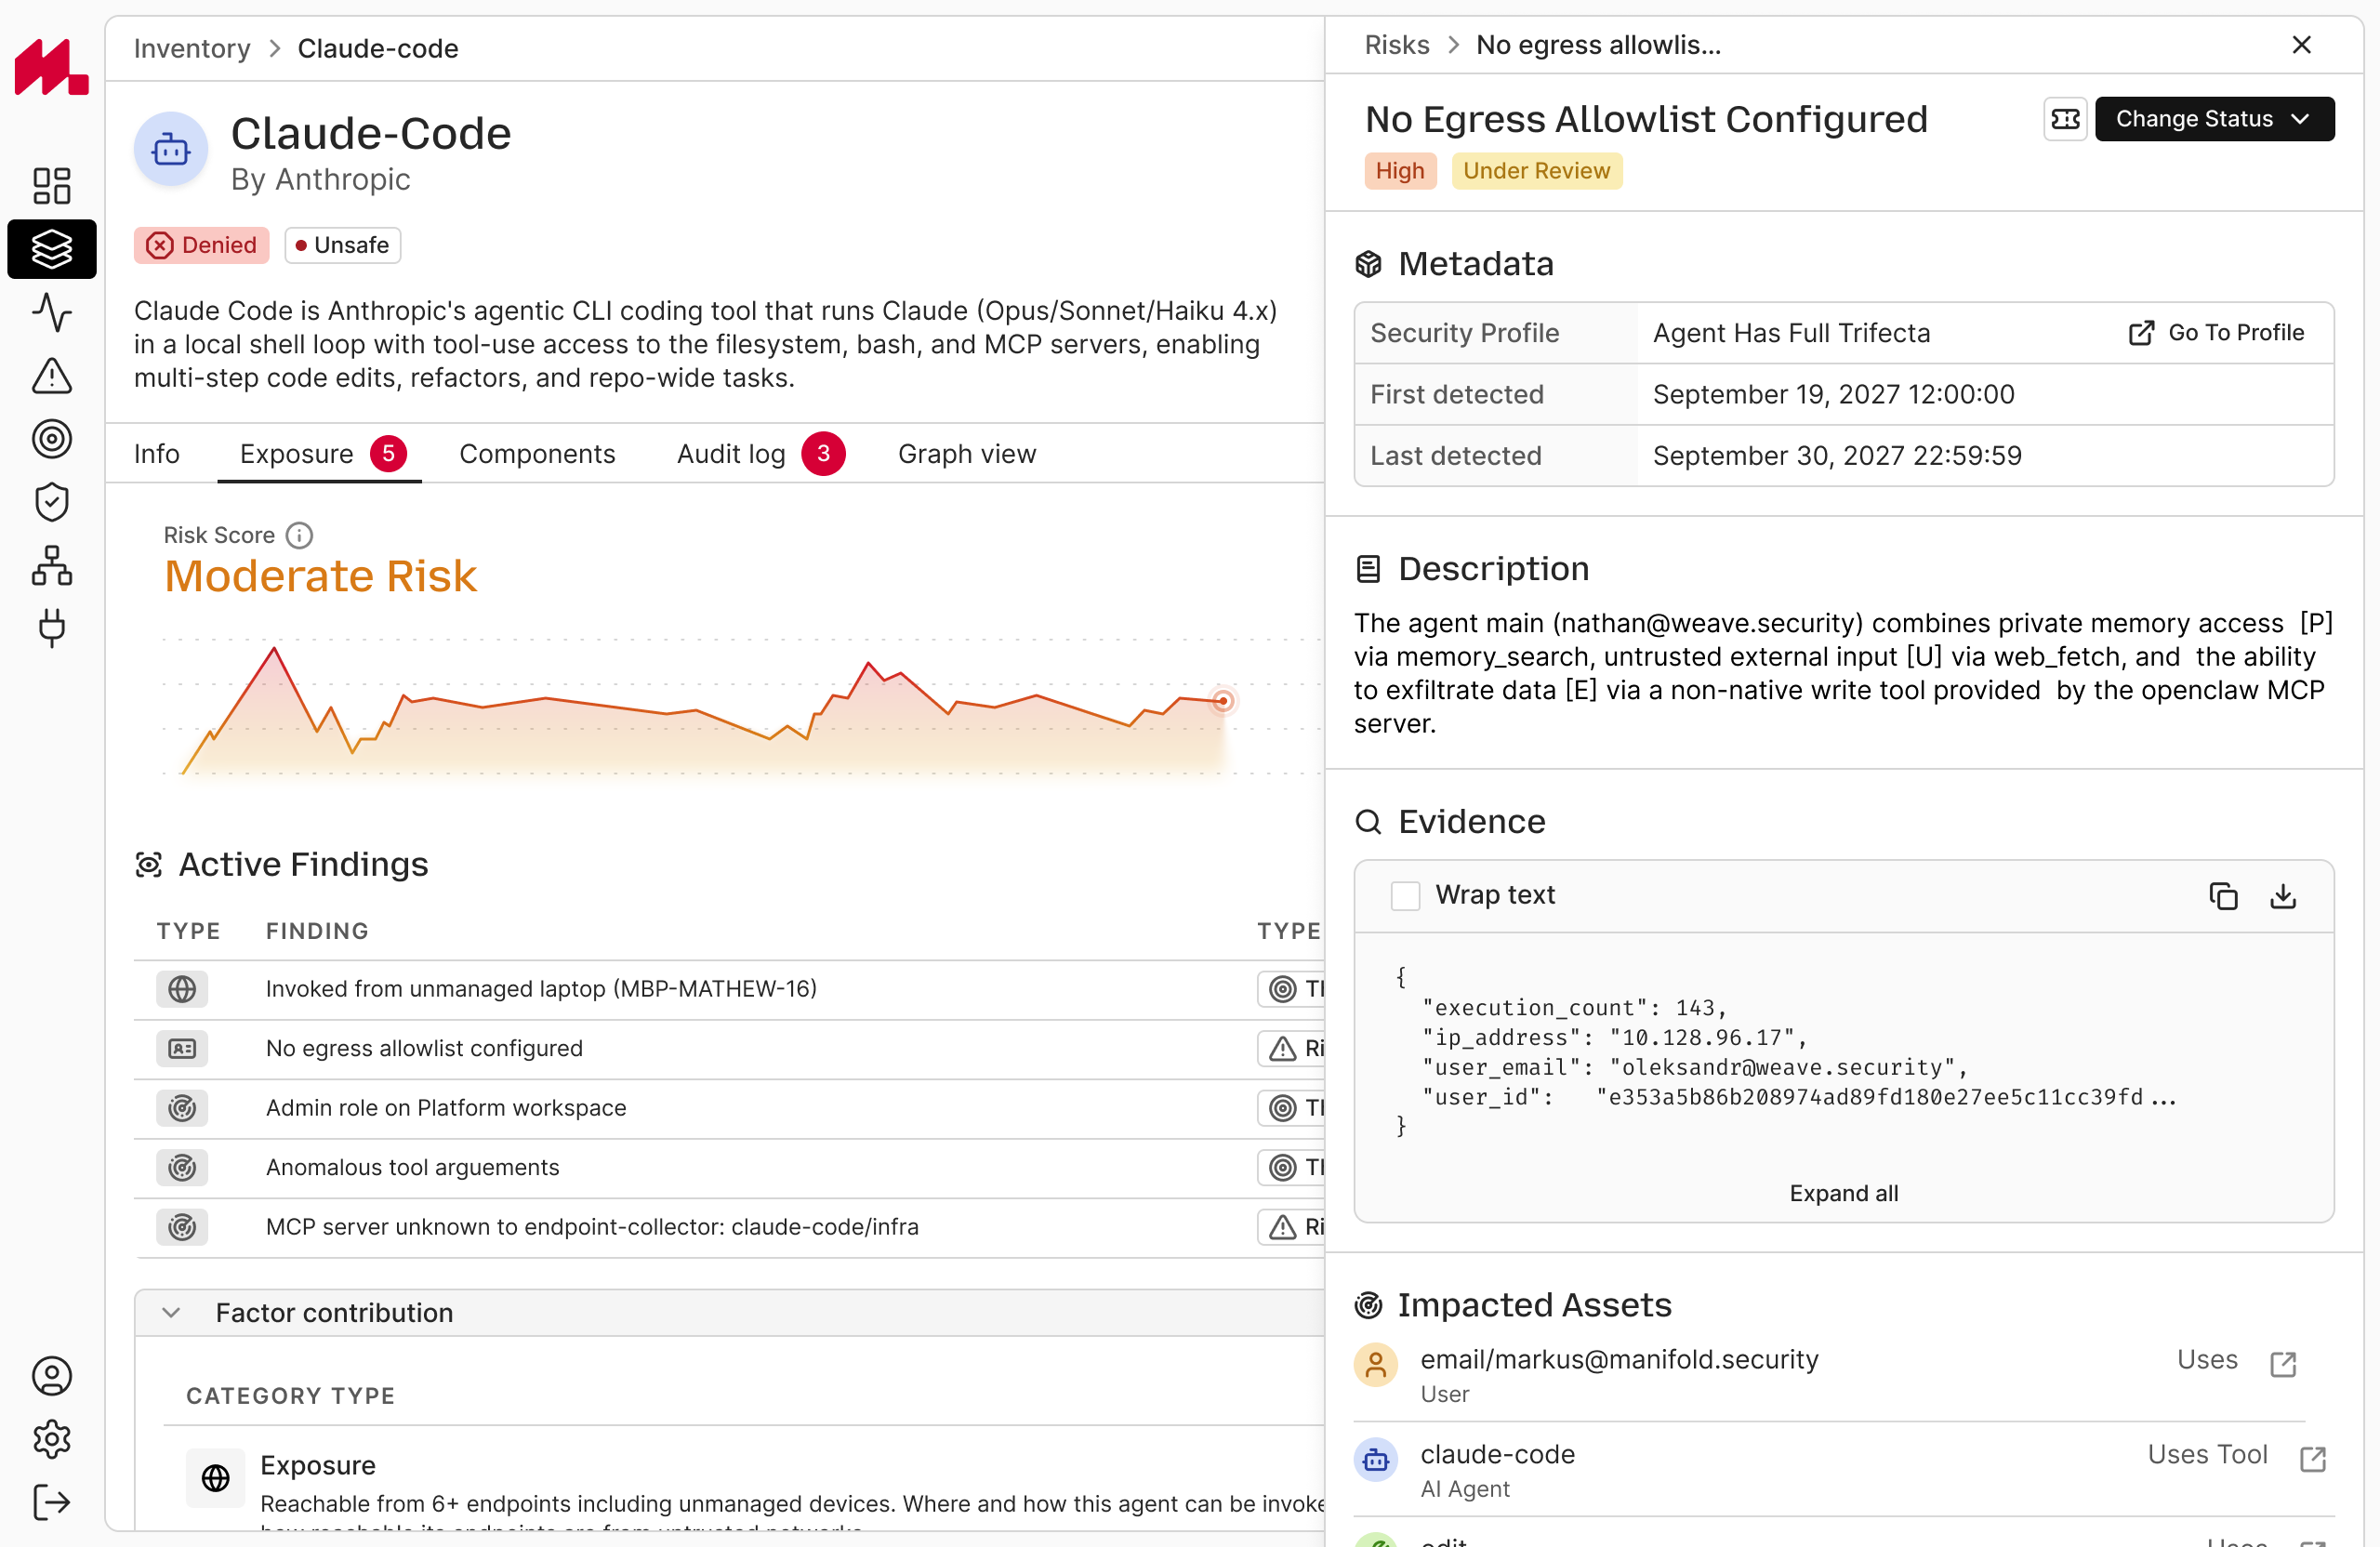Click the Risk Score info icon

[299, 535]
